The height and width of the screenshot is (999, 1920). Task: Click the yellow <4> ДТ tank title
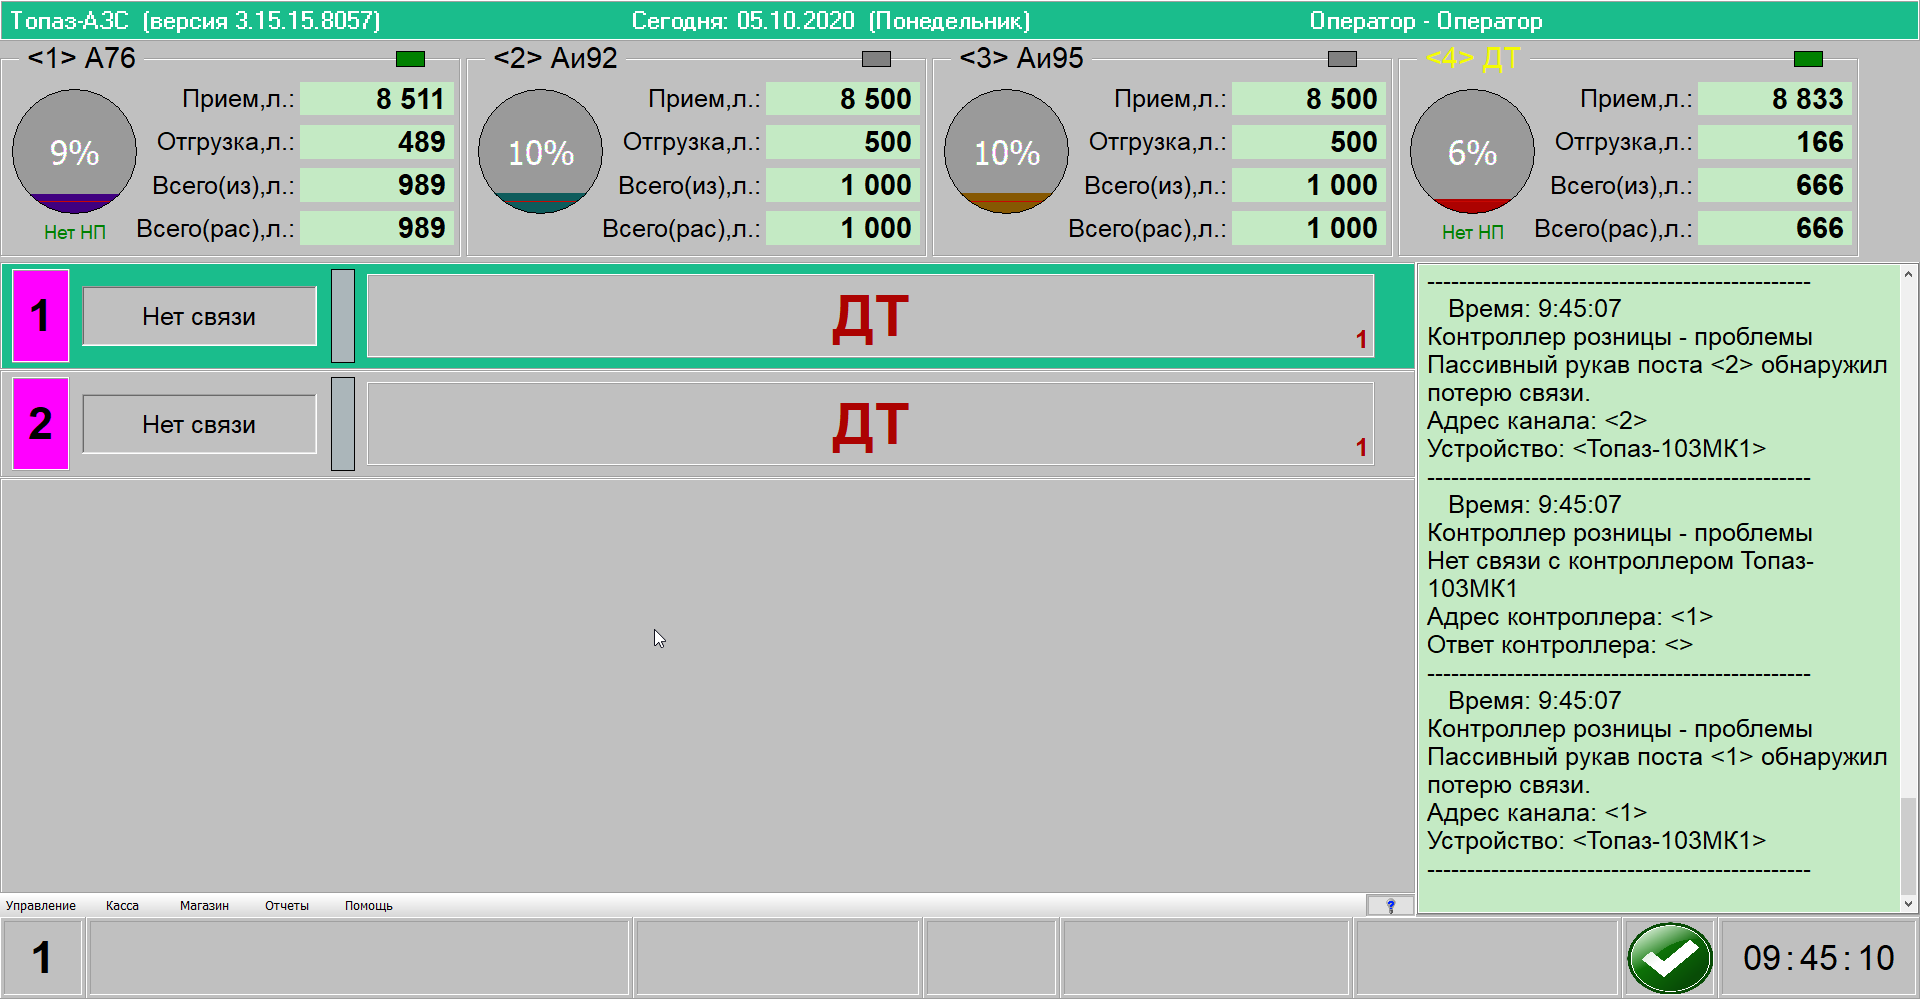click(1473, 58)
